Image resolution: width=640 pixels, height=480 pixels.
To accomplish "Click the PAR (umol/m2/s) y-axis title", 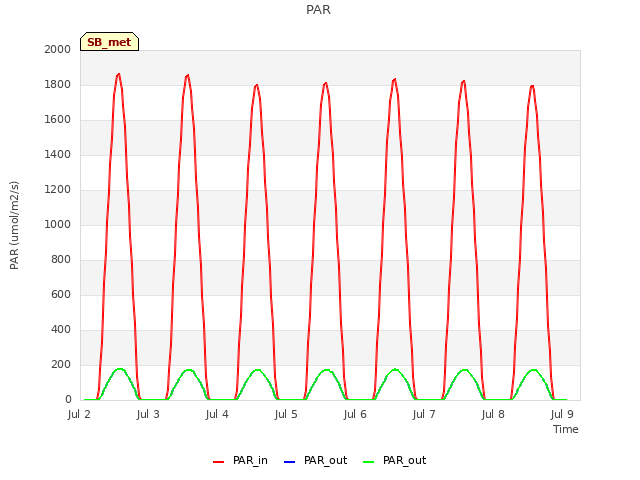I will click(x=14, y=225).
